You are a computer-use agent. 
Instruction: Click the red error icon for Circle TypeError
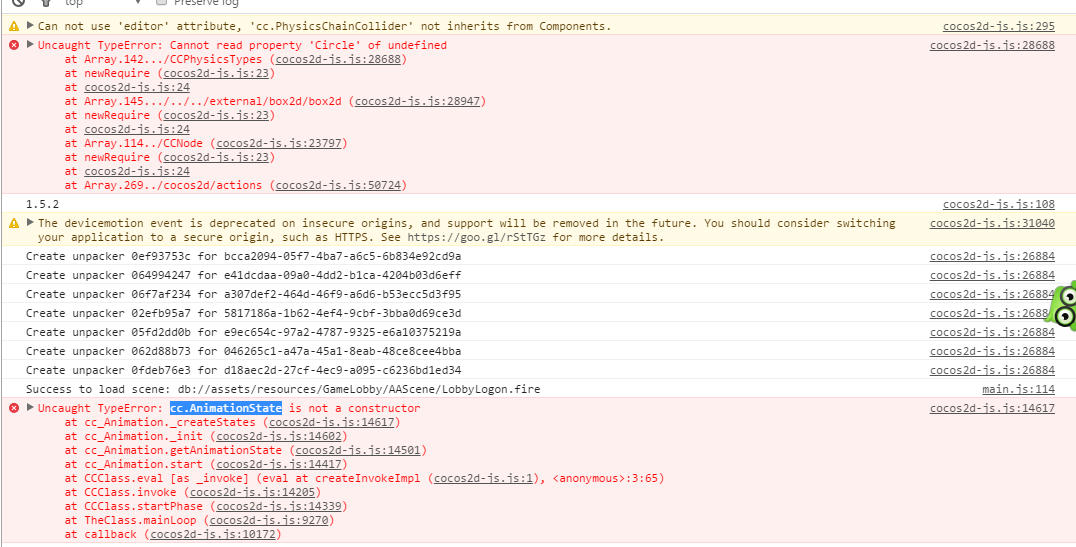click(x=14, y=45)
